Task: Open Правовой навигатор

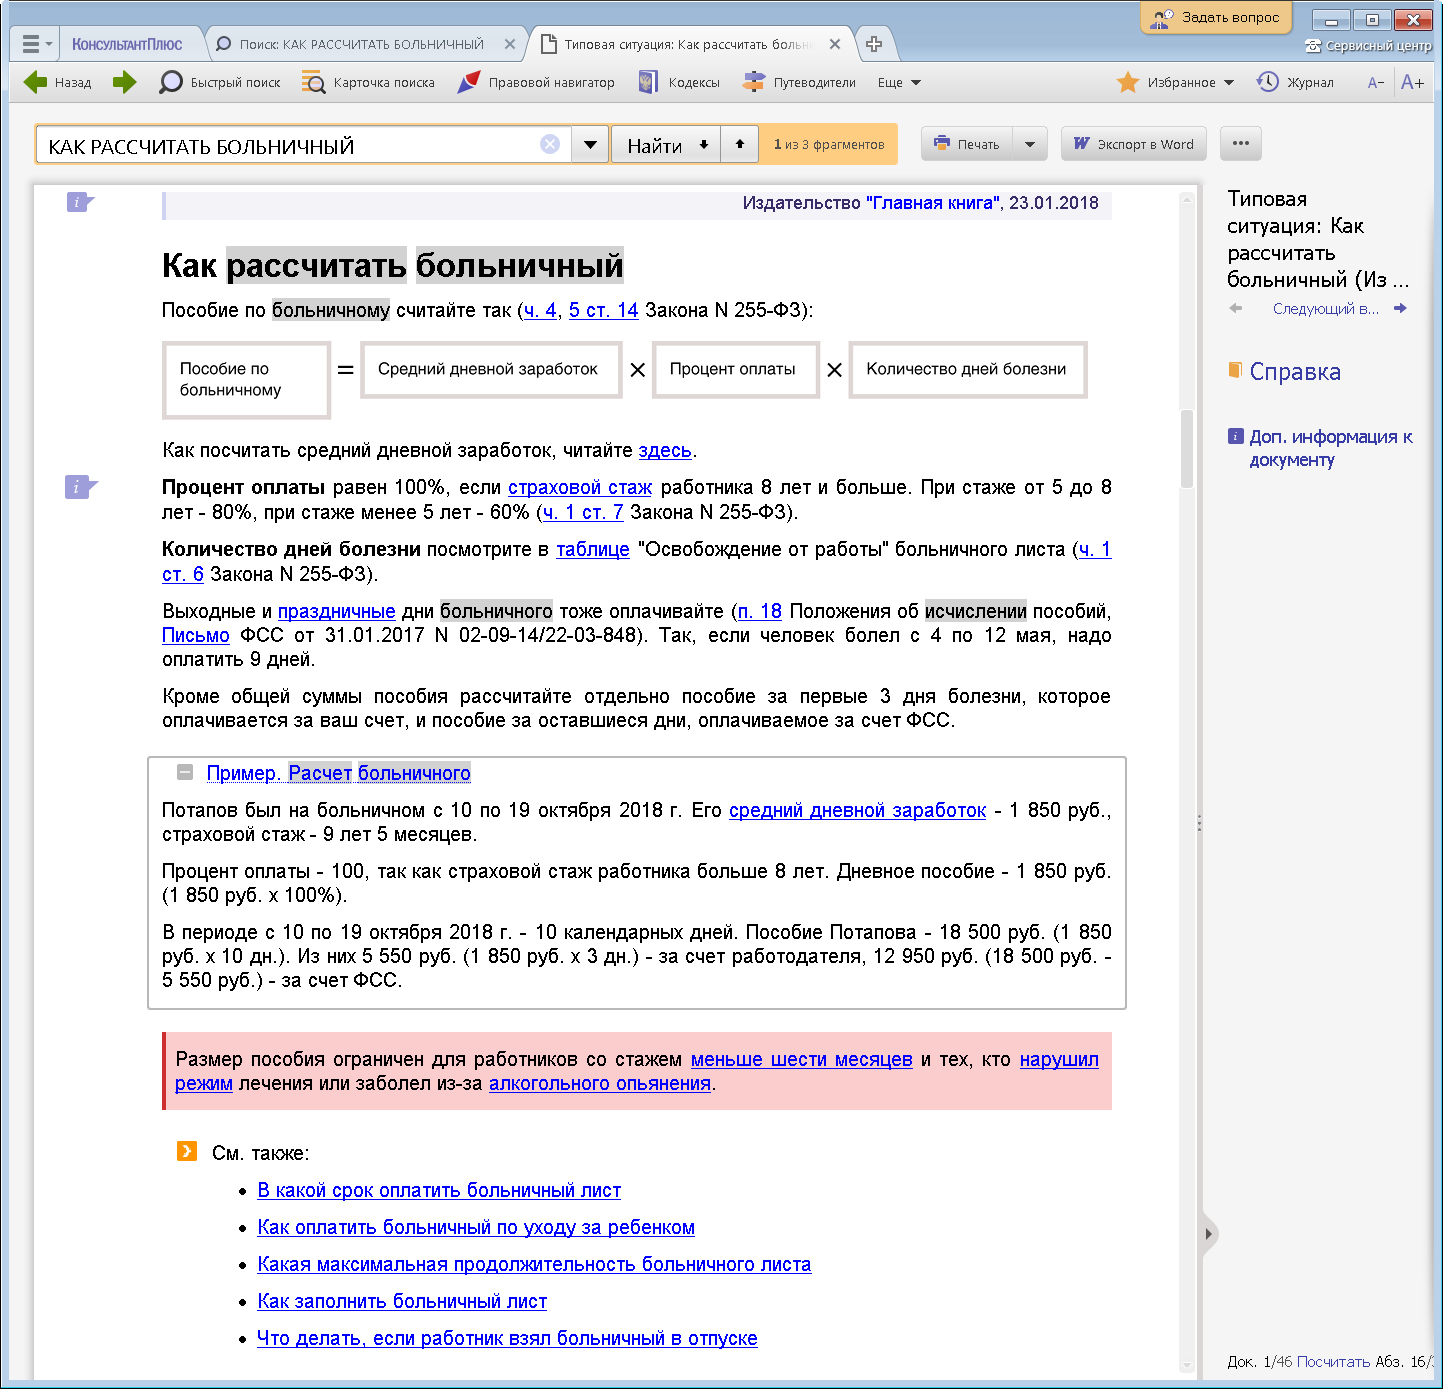Action: pyautogui.click(x=535, y=82)
